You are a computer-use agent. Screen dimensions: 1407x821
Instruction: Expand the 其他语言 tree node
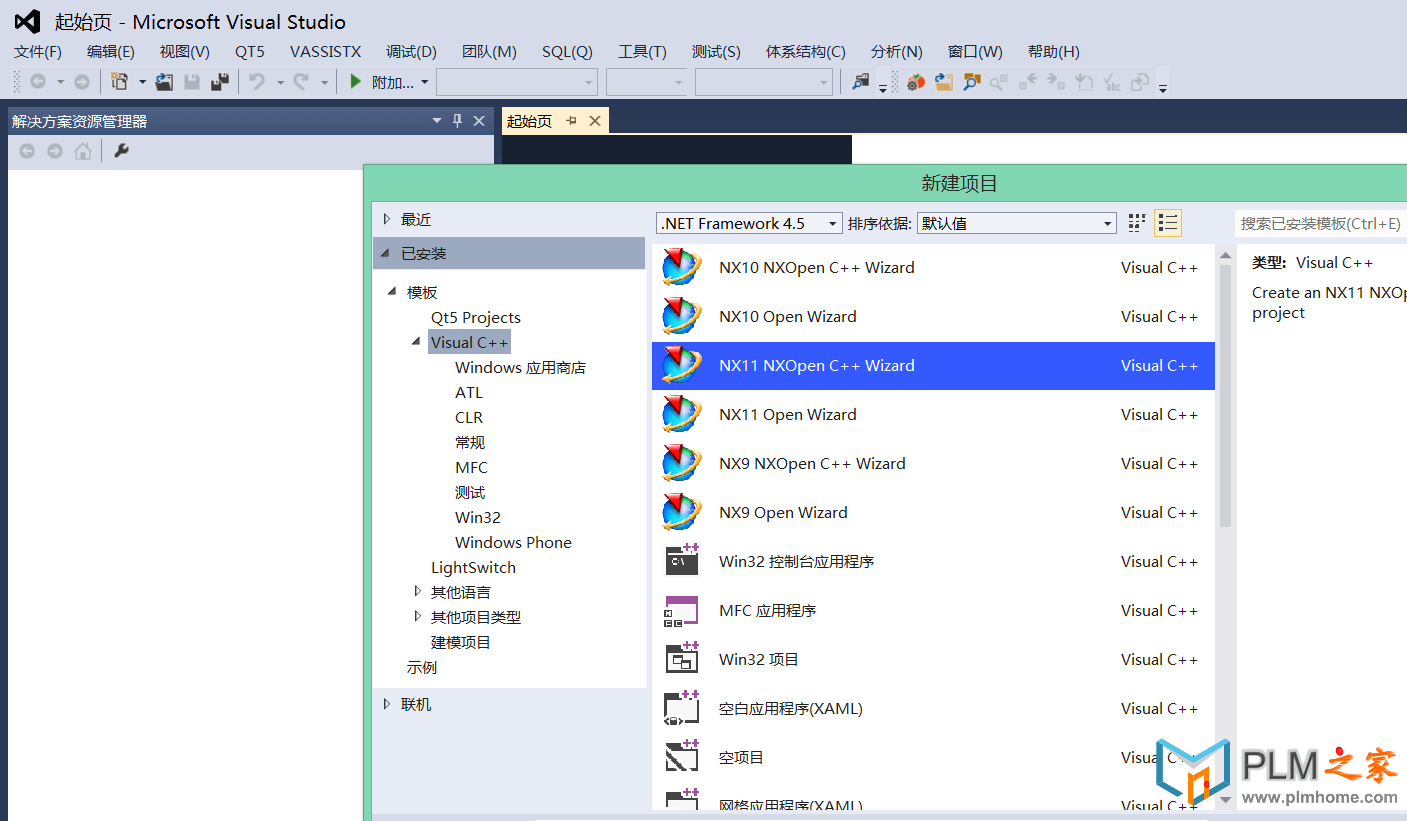pos(417,592)
